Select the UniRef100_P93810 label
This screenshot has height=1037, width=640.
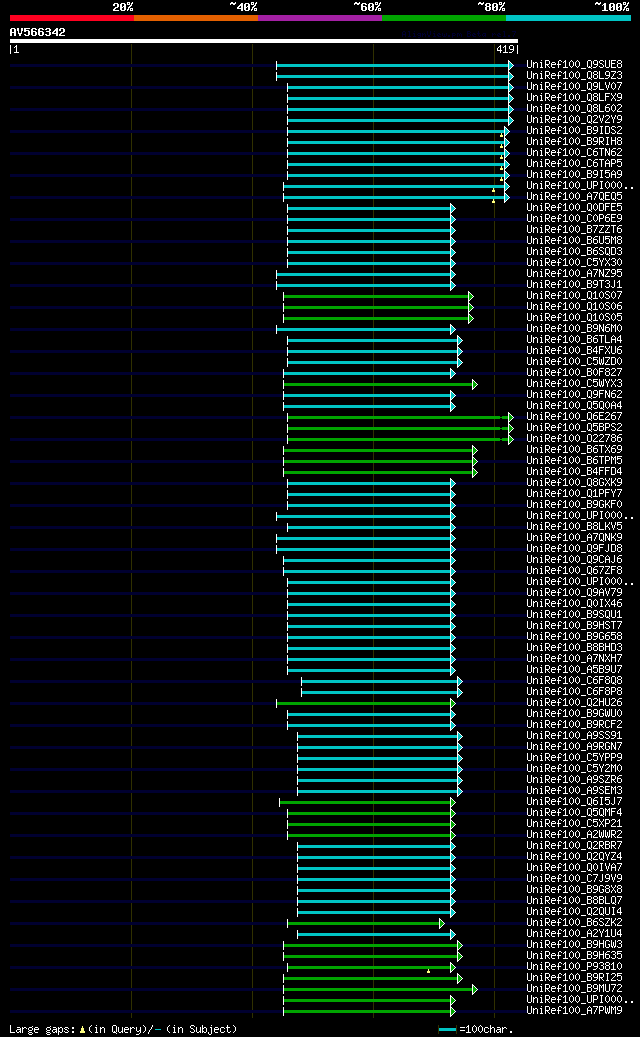coord(574,966)
